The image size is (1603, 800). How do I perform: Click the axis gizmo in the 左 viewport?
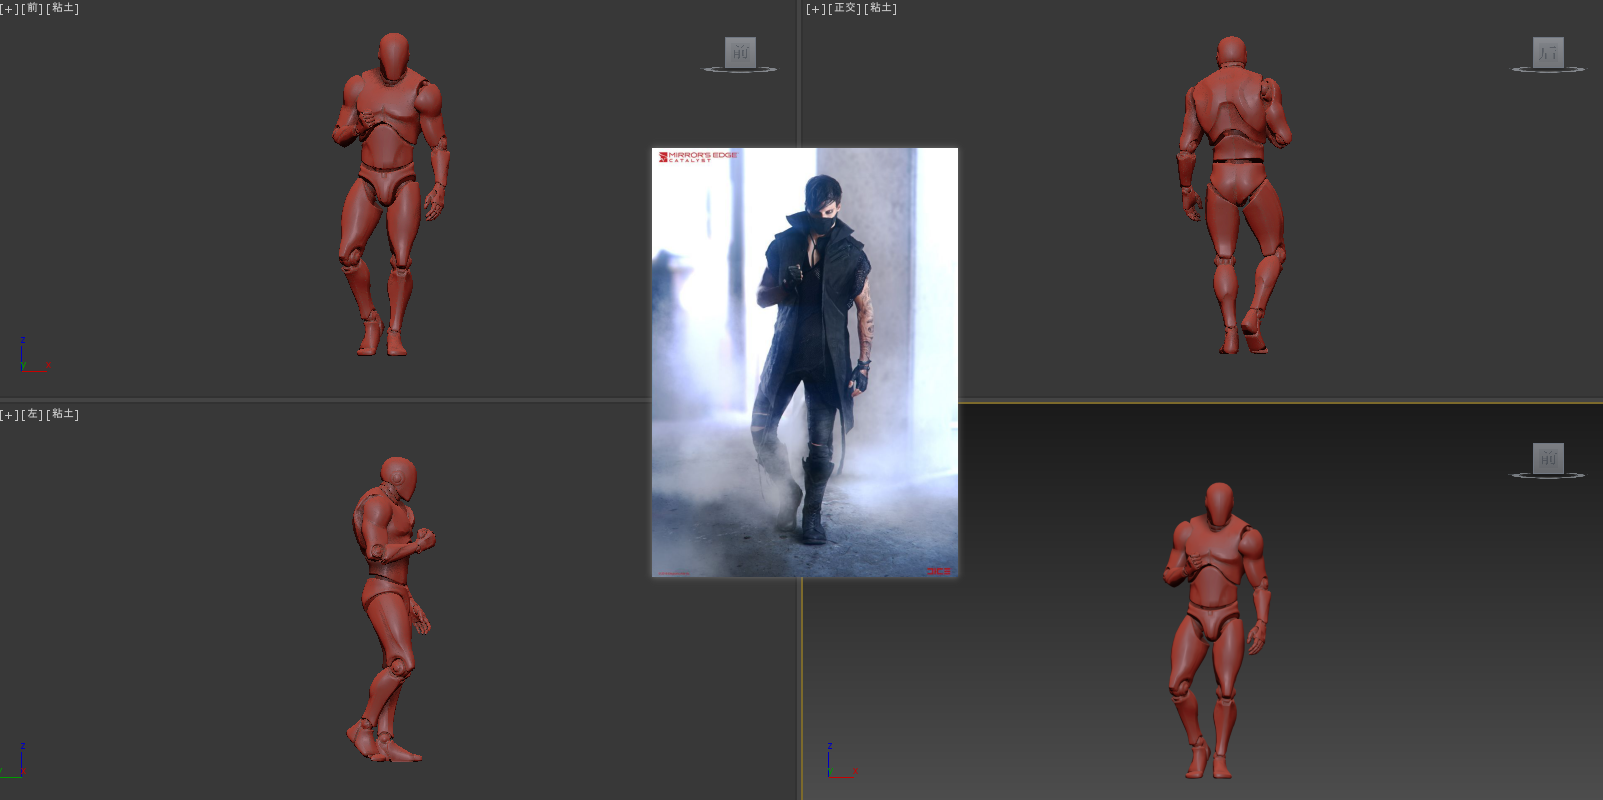[15, 760]
